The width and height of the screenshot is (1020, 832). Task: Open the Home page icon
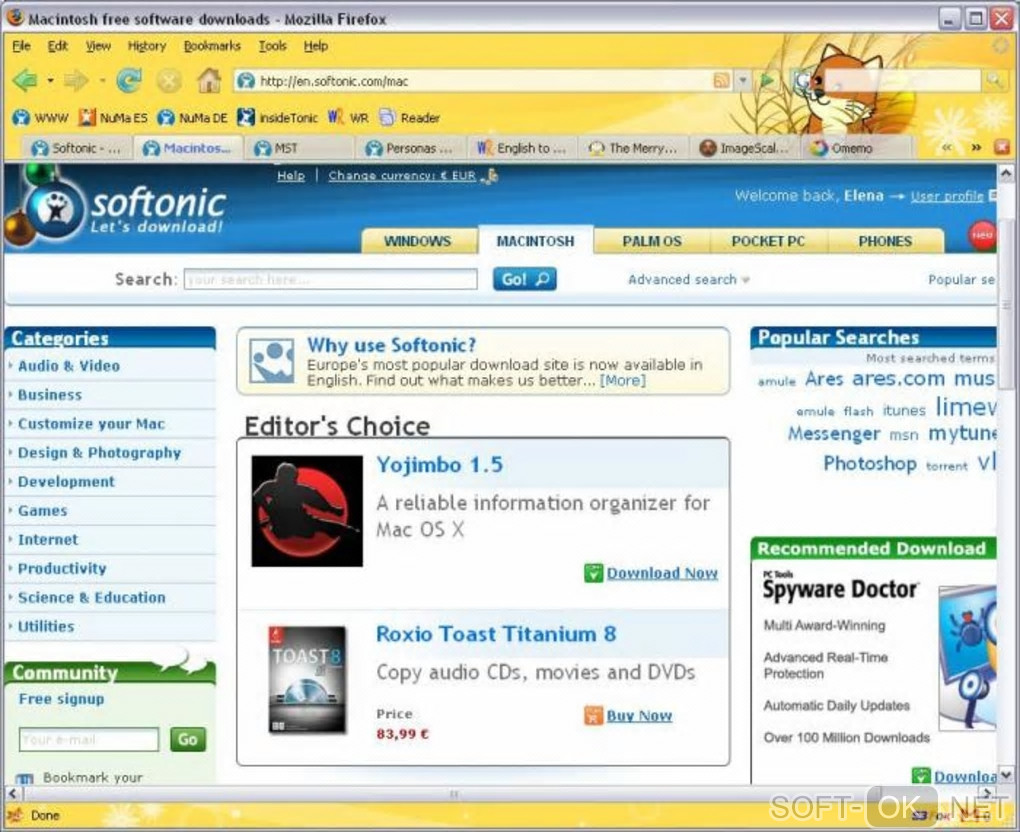[209, 81]
